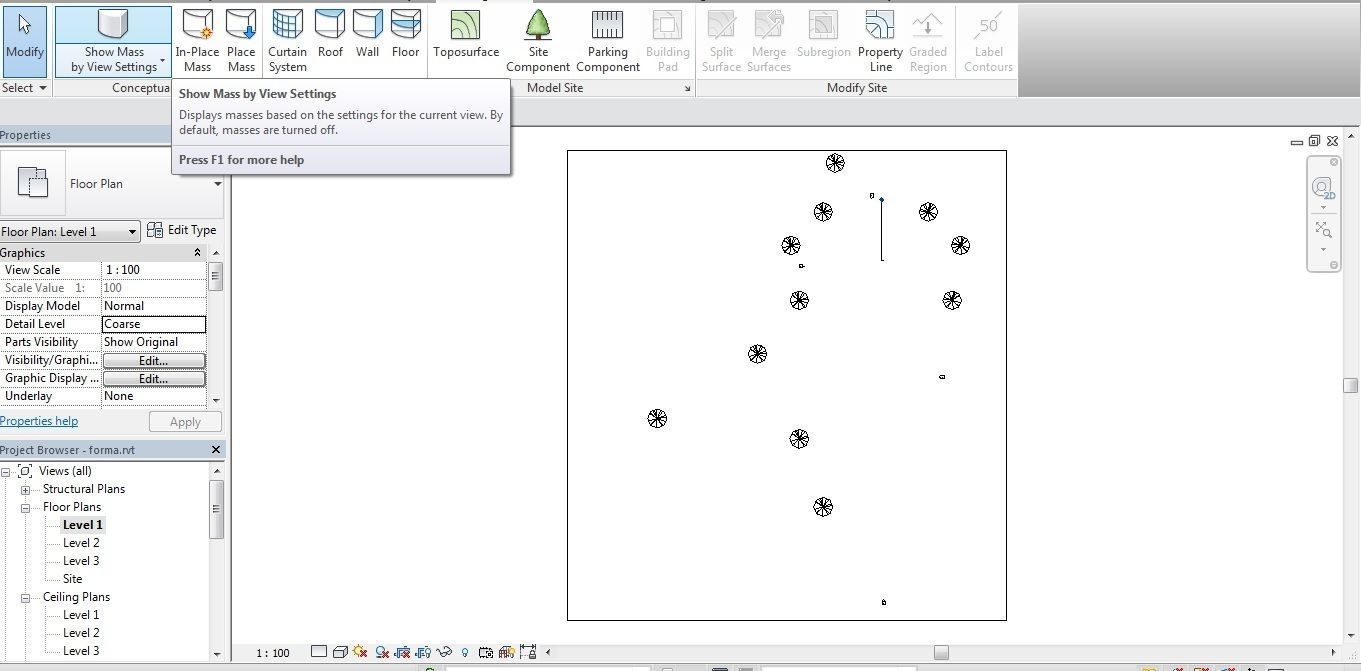Viewport: 1361px width, 671px height.
Task: Click Show Mass by View Settings
Action: [113, 41]
